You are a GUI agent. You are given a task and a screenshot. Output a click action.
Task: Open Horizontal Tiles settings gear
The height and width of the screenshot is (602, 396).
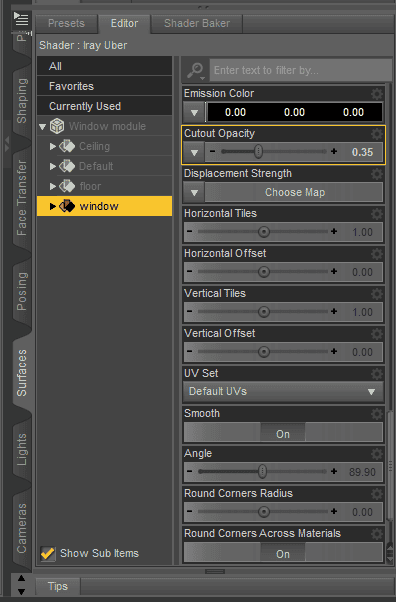tap(377, 213)
